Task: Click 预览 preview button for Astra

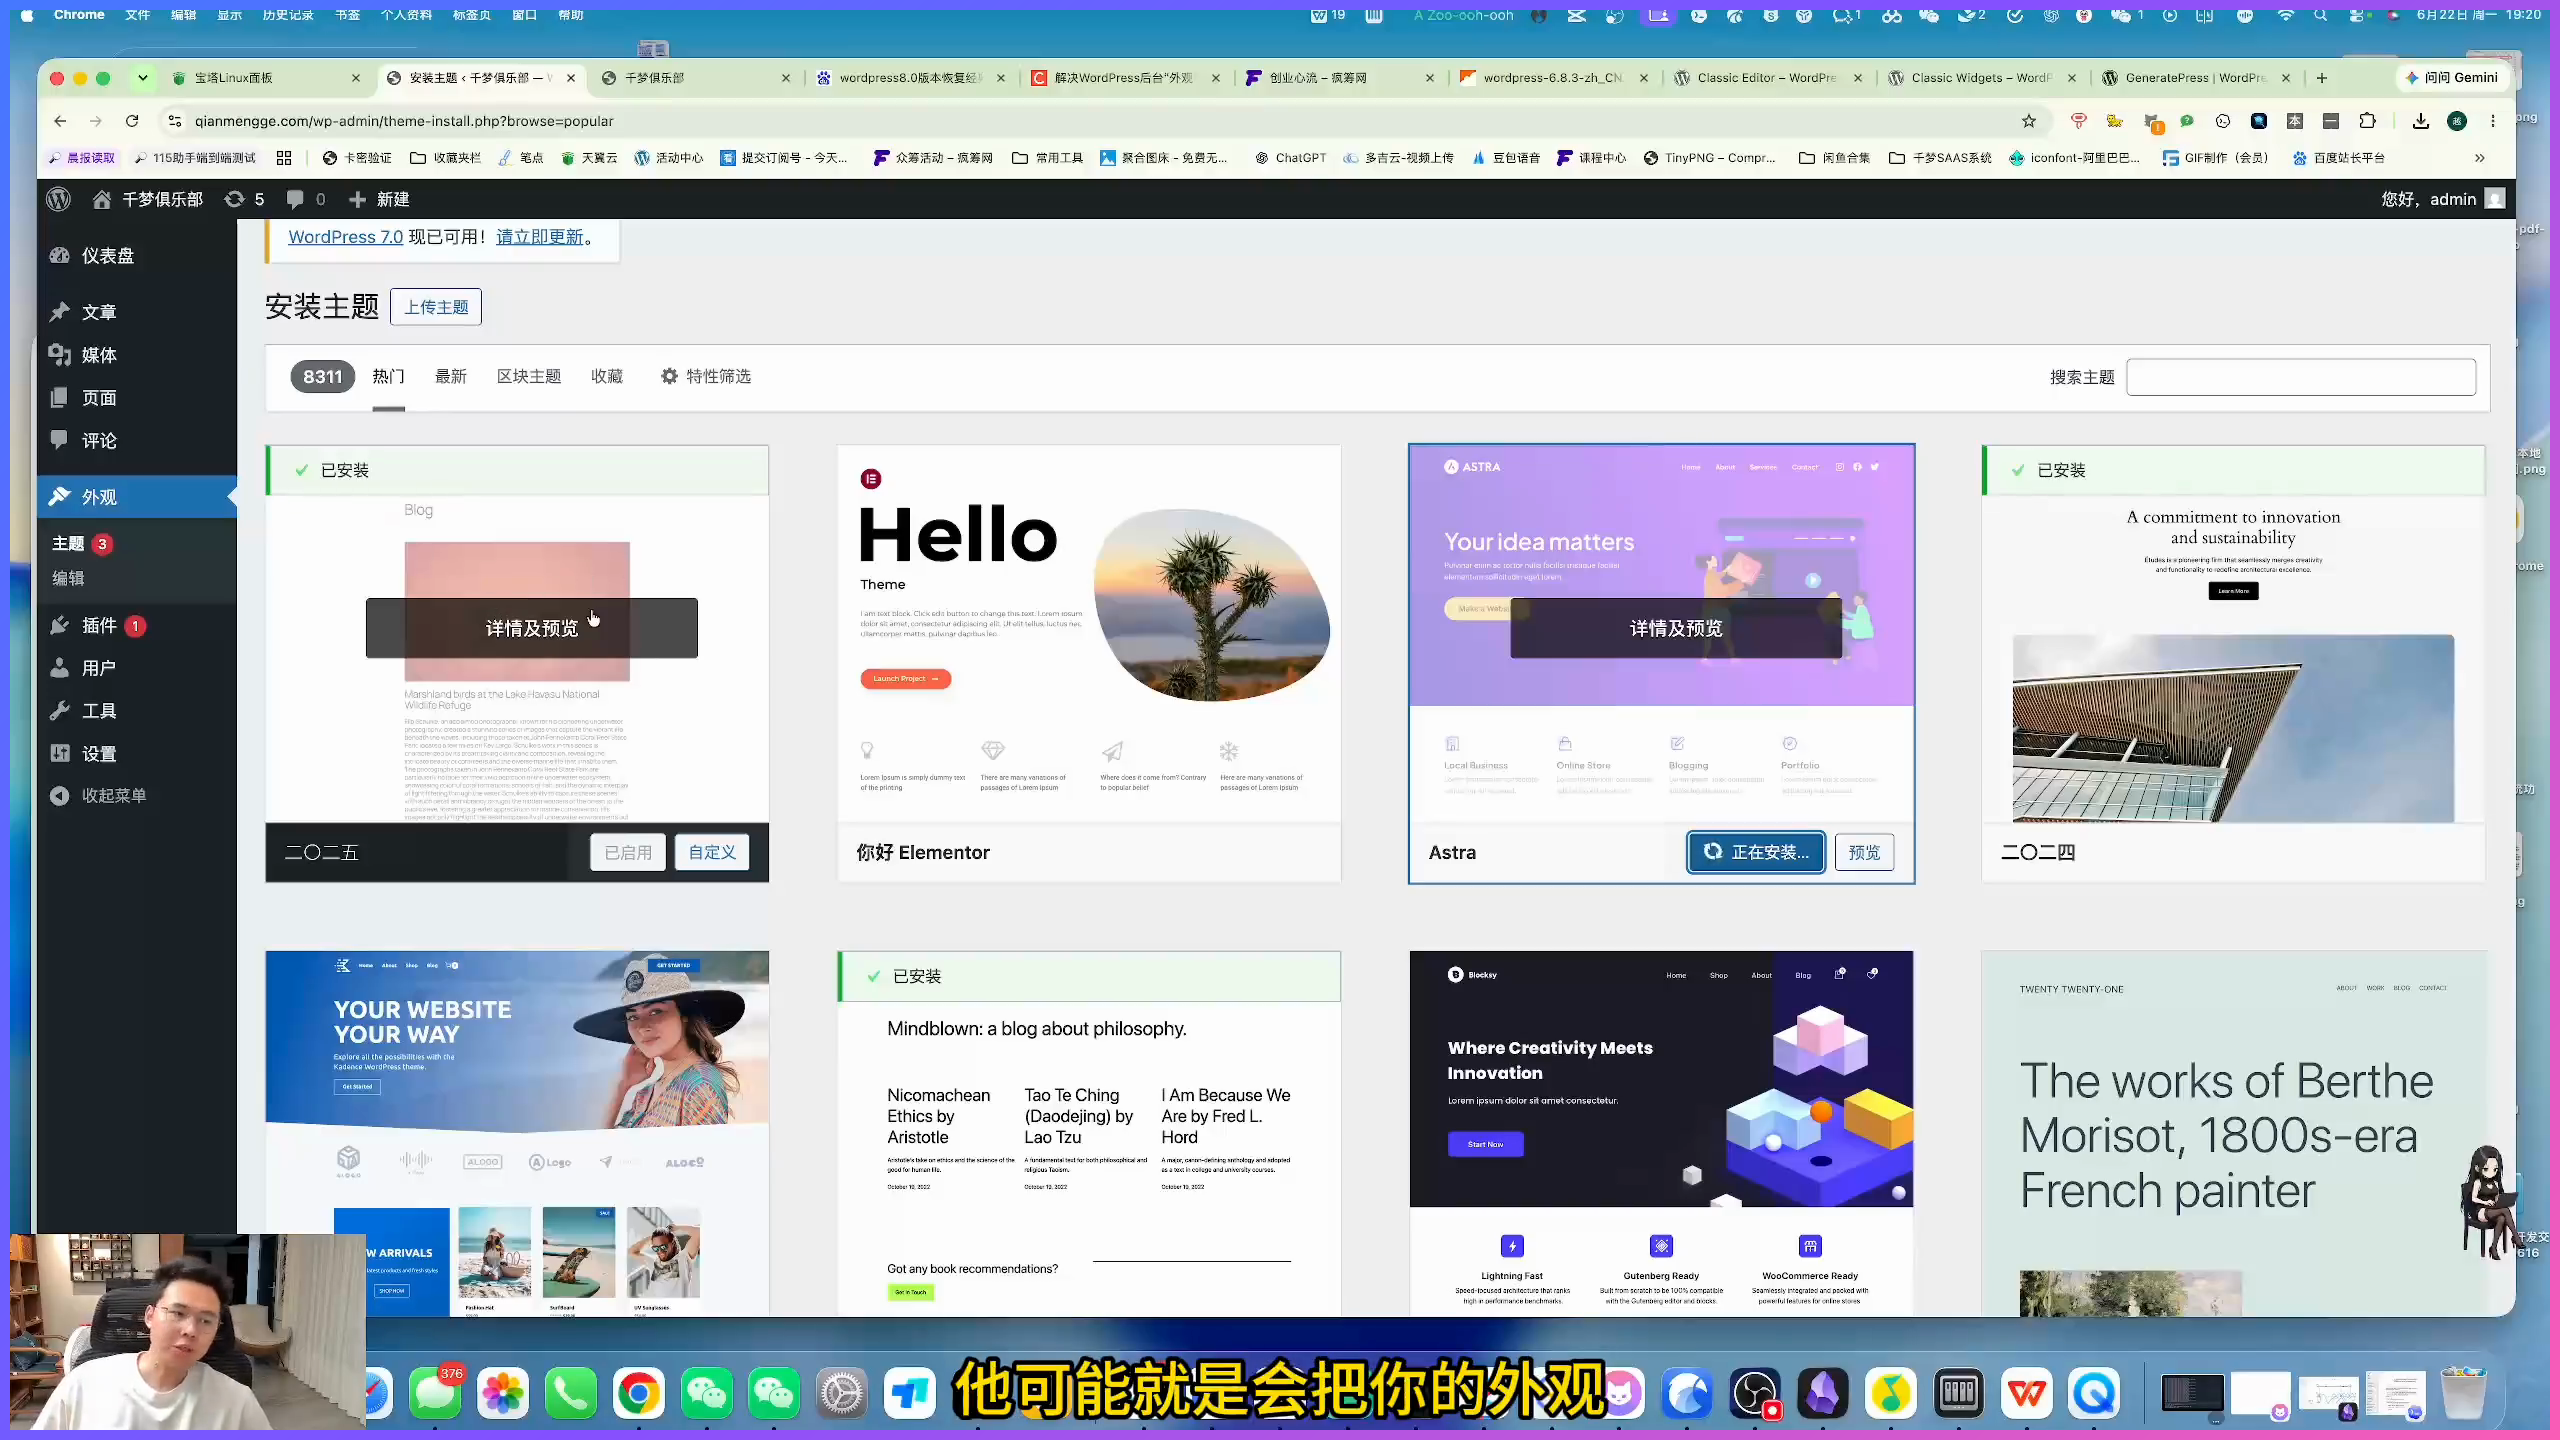Action: 1864,853
